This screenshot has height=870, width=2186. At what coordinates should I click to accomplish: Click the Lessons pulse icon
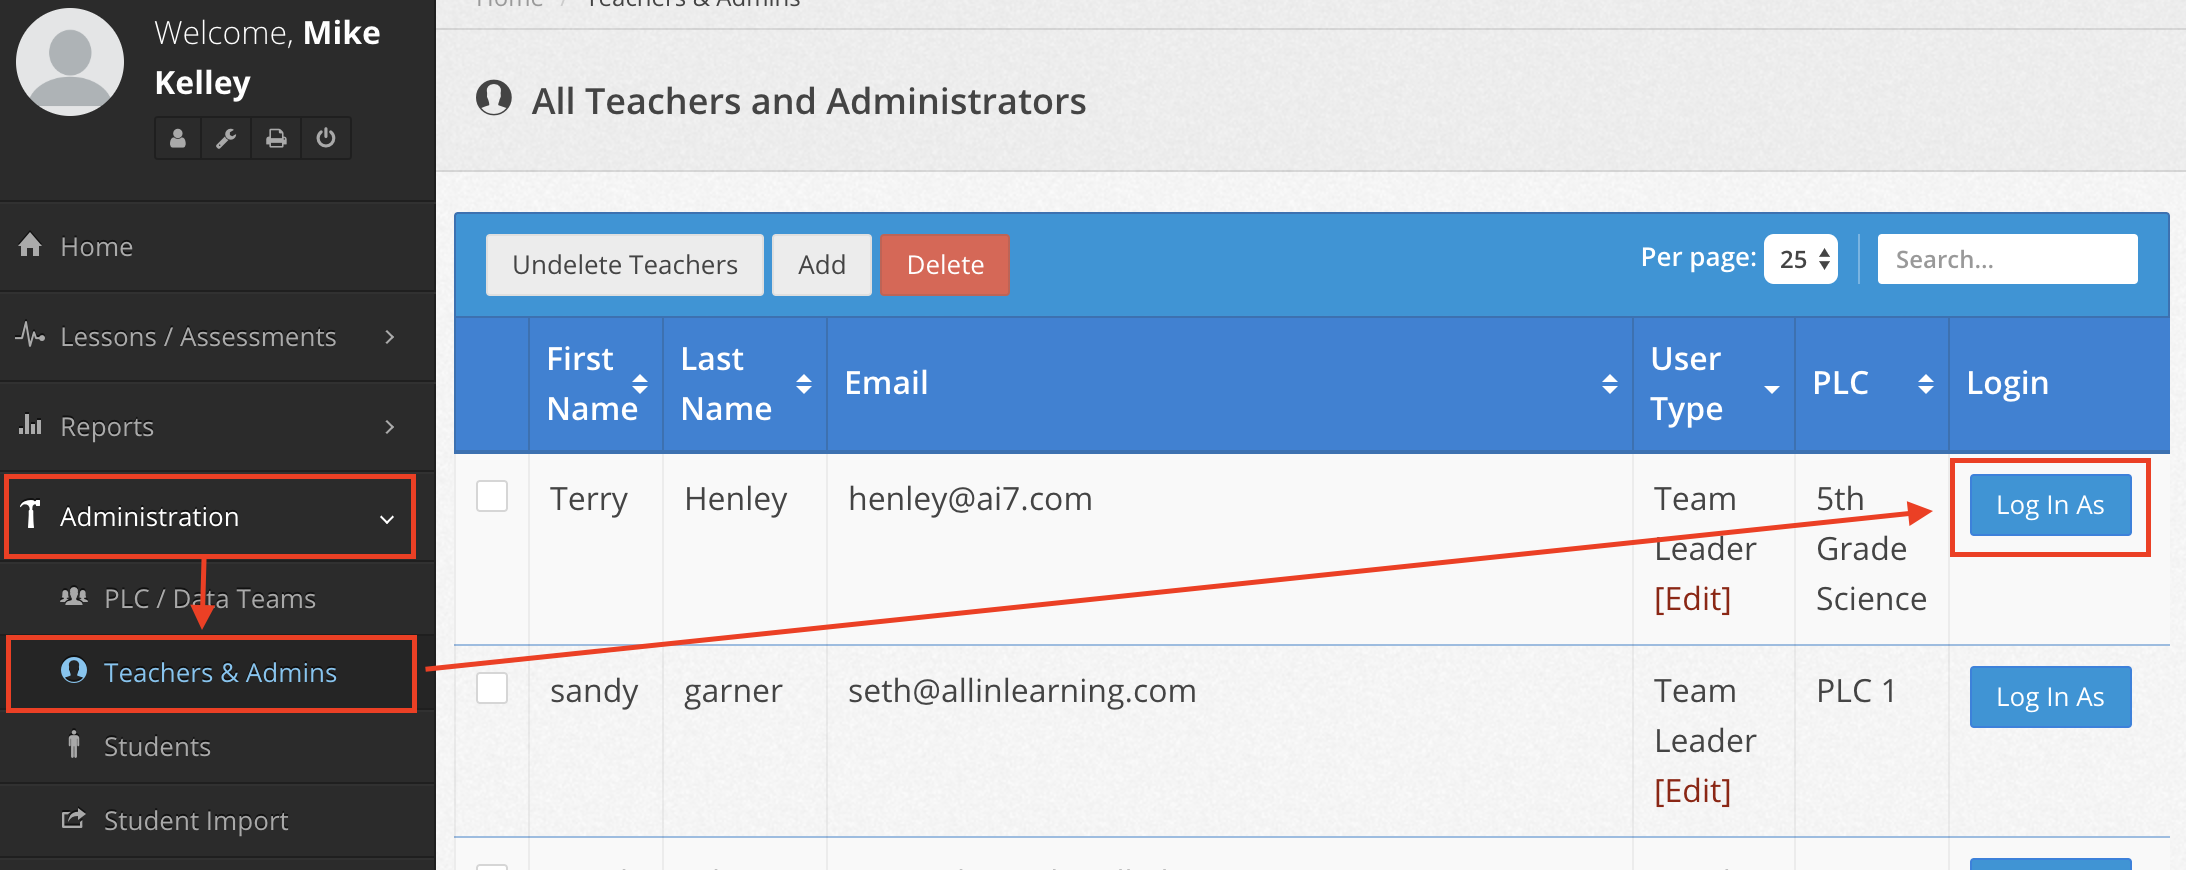(x=30, y=334)
